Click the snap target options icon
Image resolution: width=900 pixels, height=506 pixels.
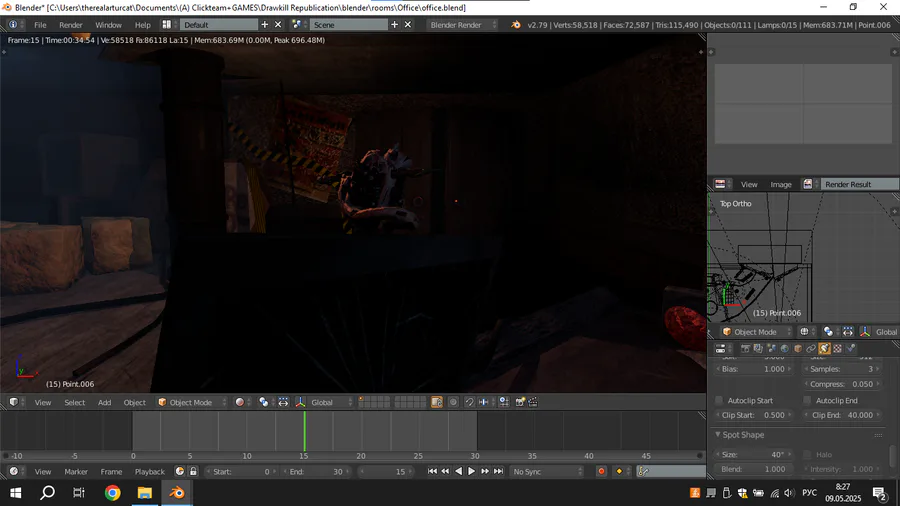pyautogui.click(x=504, y=402)
